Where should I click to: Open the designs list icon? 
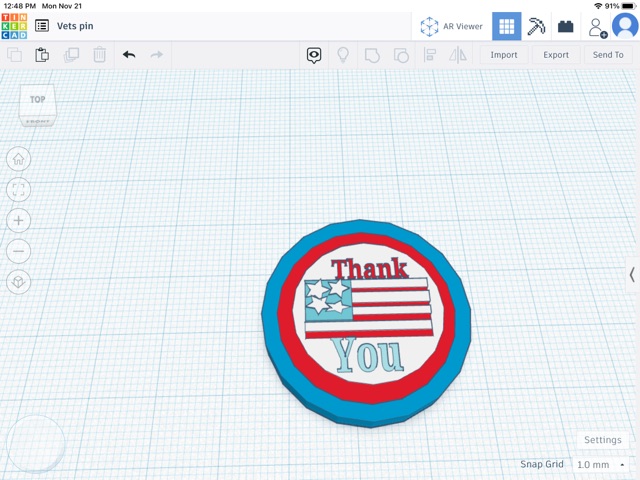point(42,26)
